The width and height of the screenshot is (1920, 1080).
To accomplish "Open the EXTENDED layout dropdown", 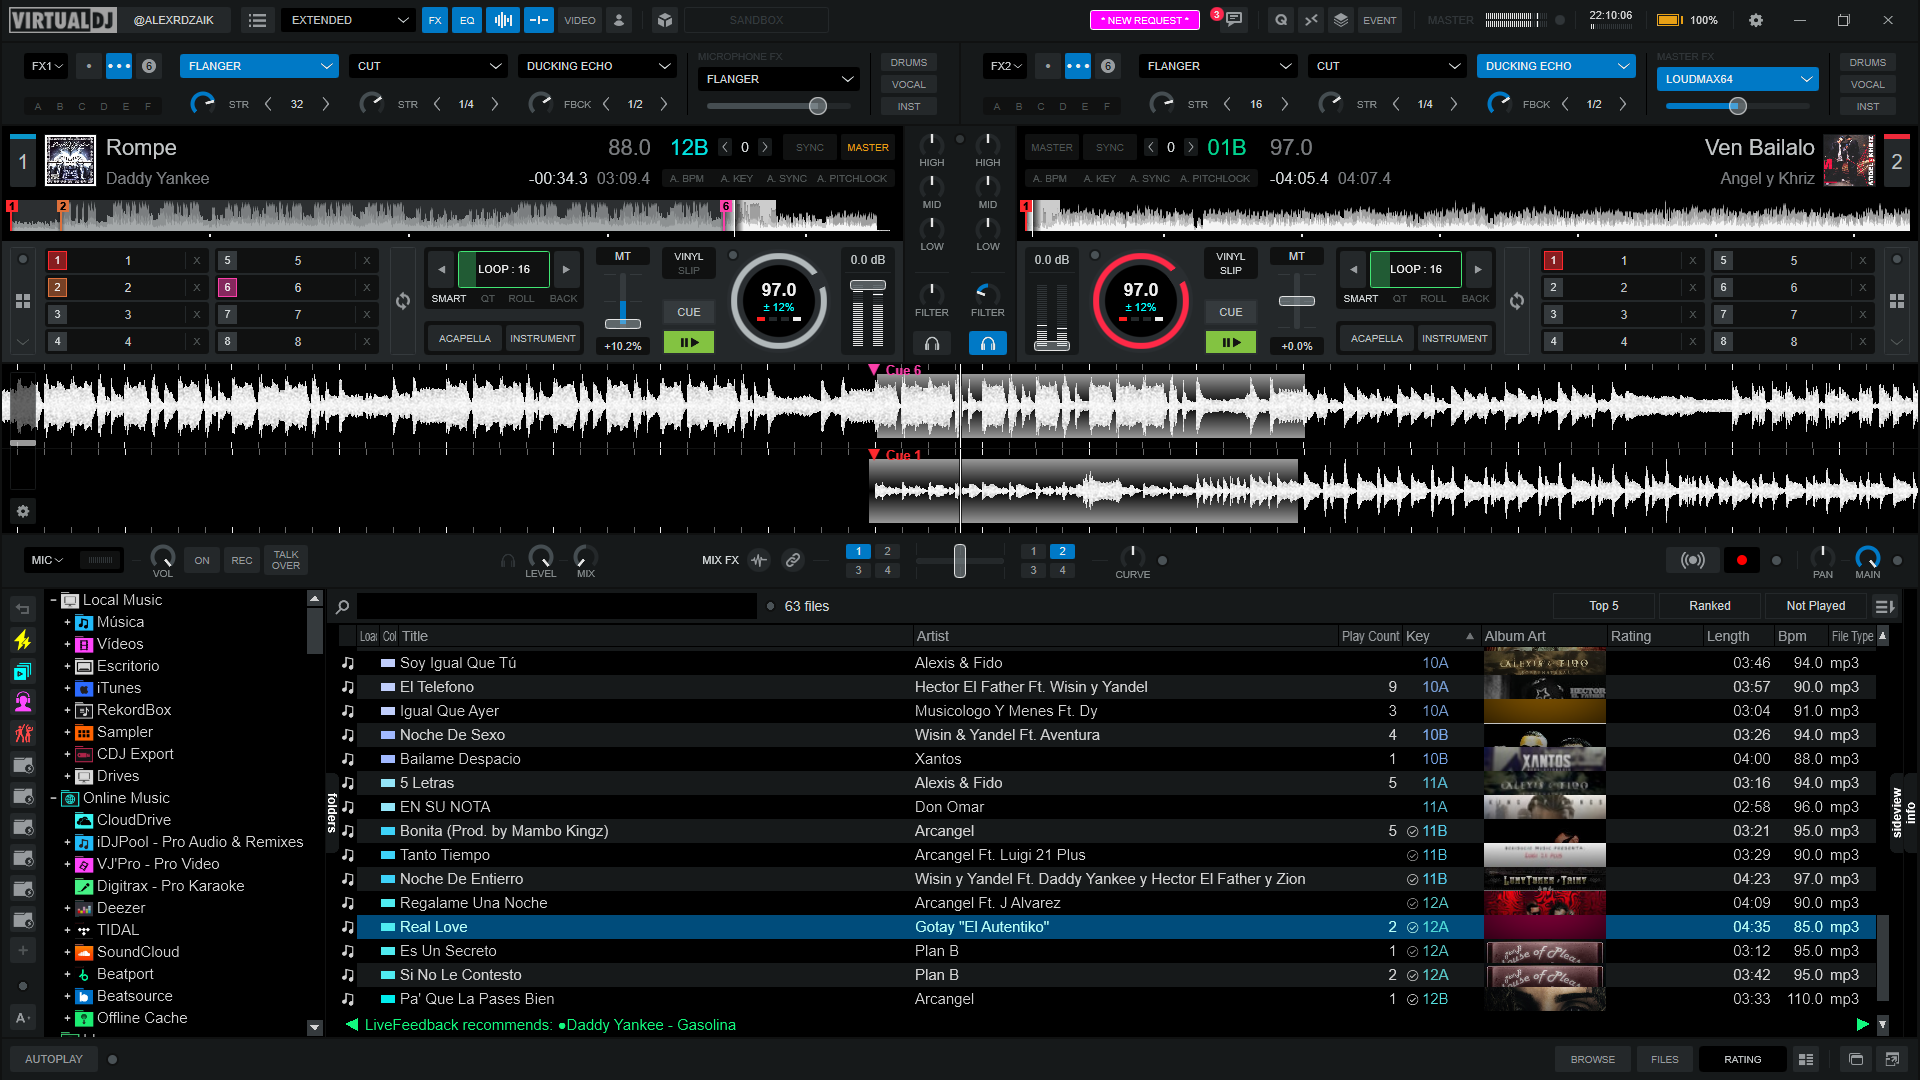I will pyautogui.click(x=349, y=20).
